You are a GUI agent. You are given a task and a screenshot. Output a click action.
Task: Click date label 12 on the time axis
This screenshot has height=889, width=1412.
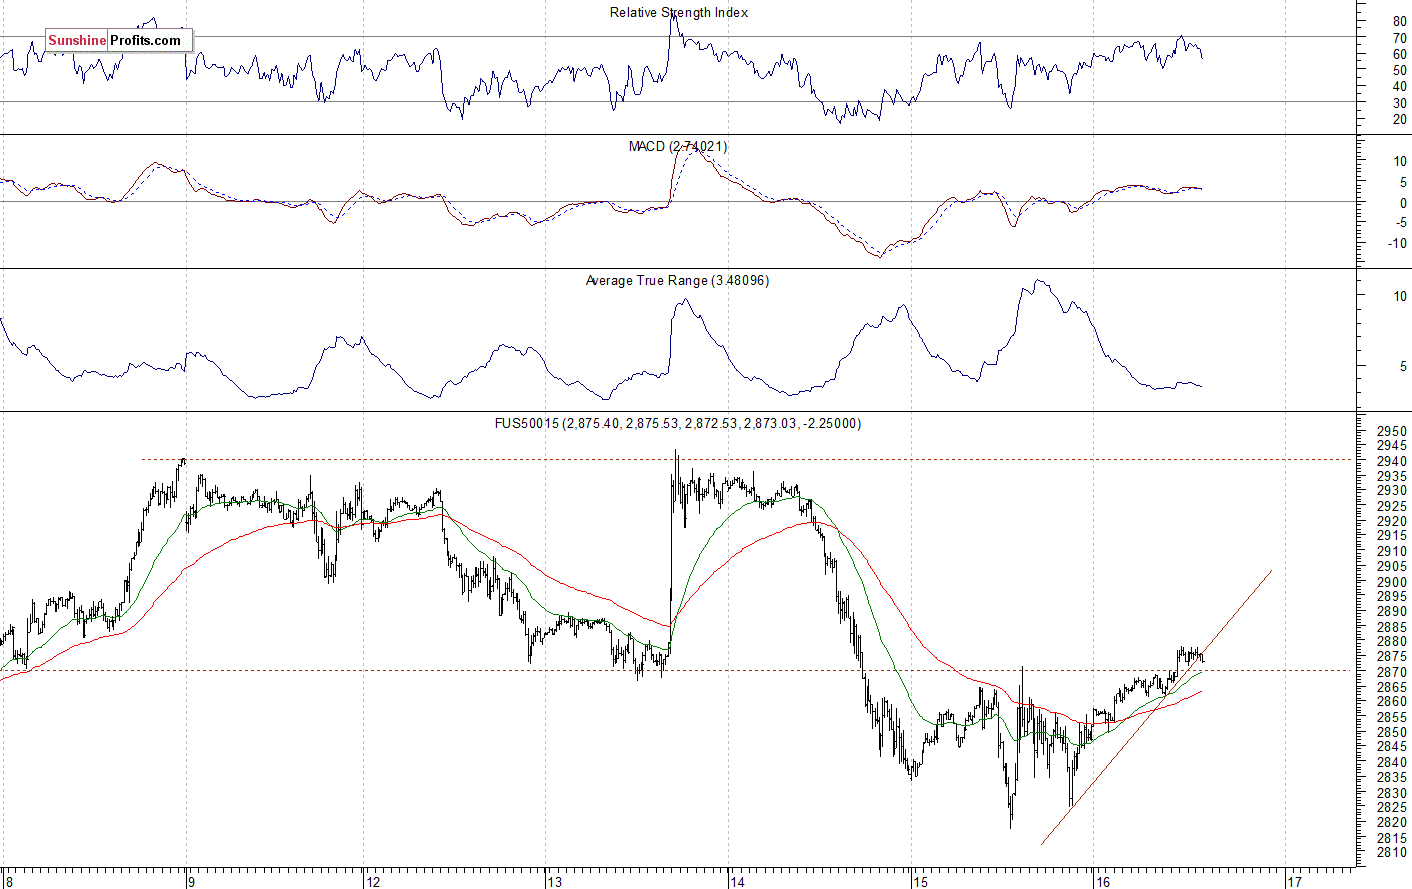point(373,881)
